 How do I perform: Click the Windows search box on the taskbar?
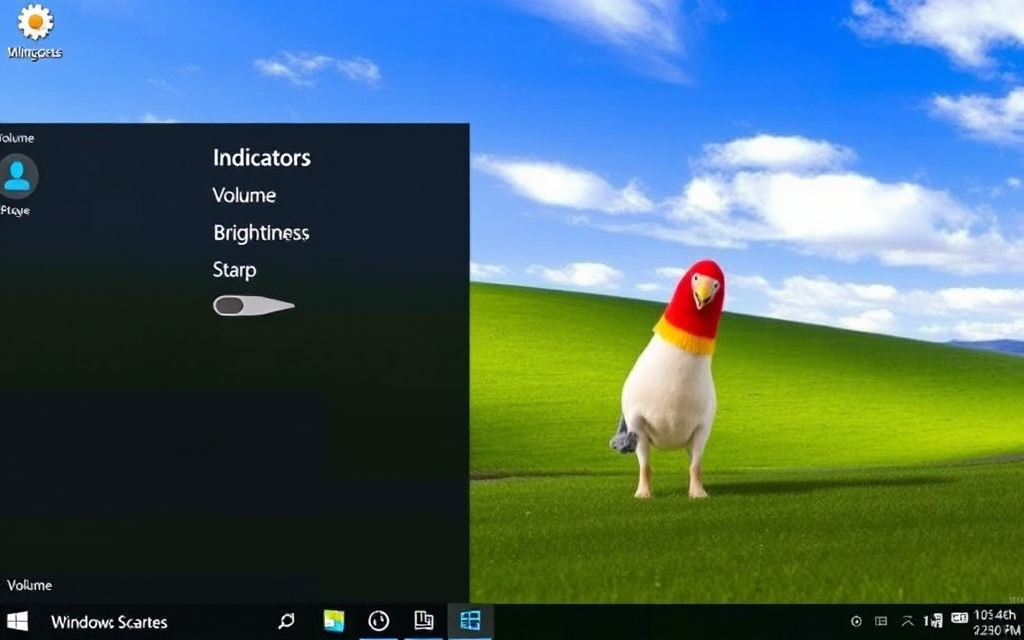[x=109, y=622]
